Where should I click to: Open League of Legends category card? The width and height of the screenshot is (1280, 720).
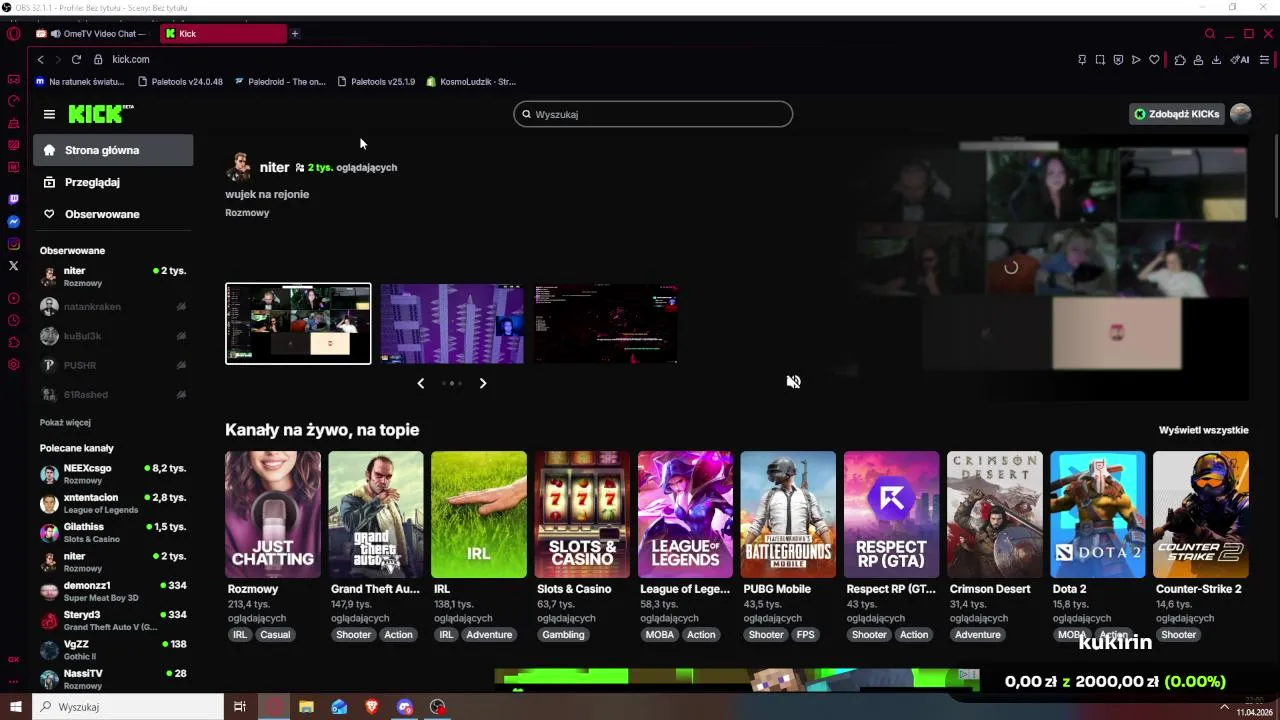[x=685, y=514]
